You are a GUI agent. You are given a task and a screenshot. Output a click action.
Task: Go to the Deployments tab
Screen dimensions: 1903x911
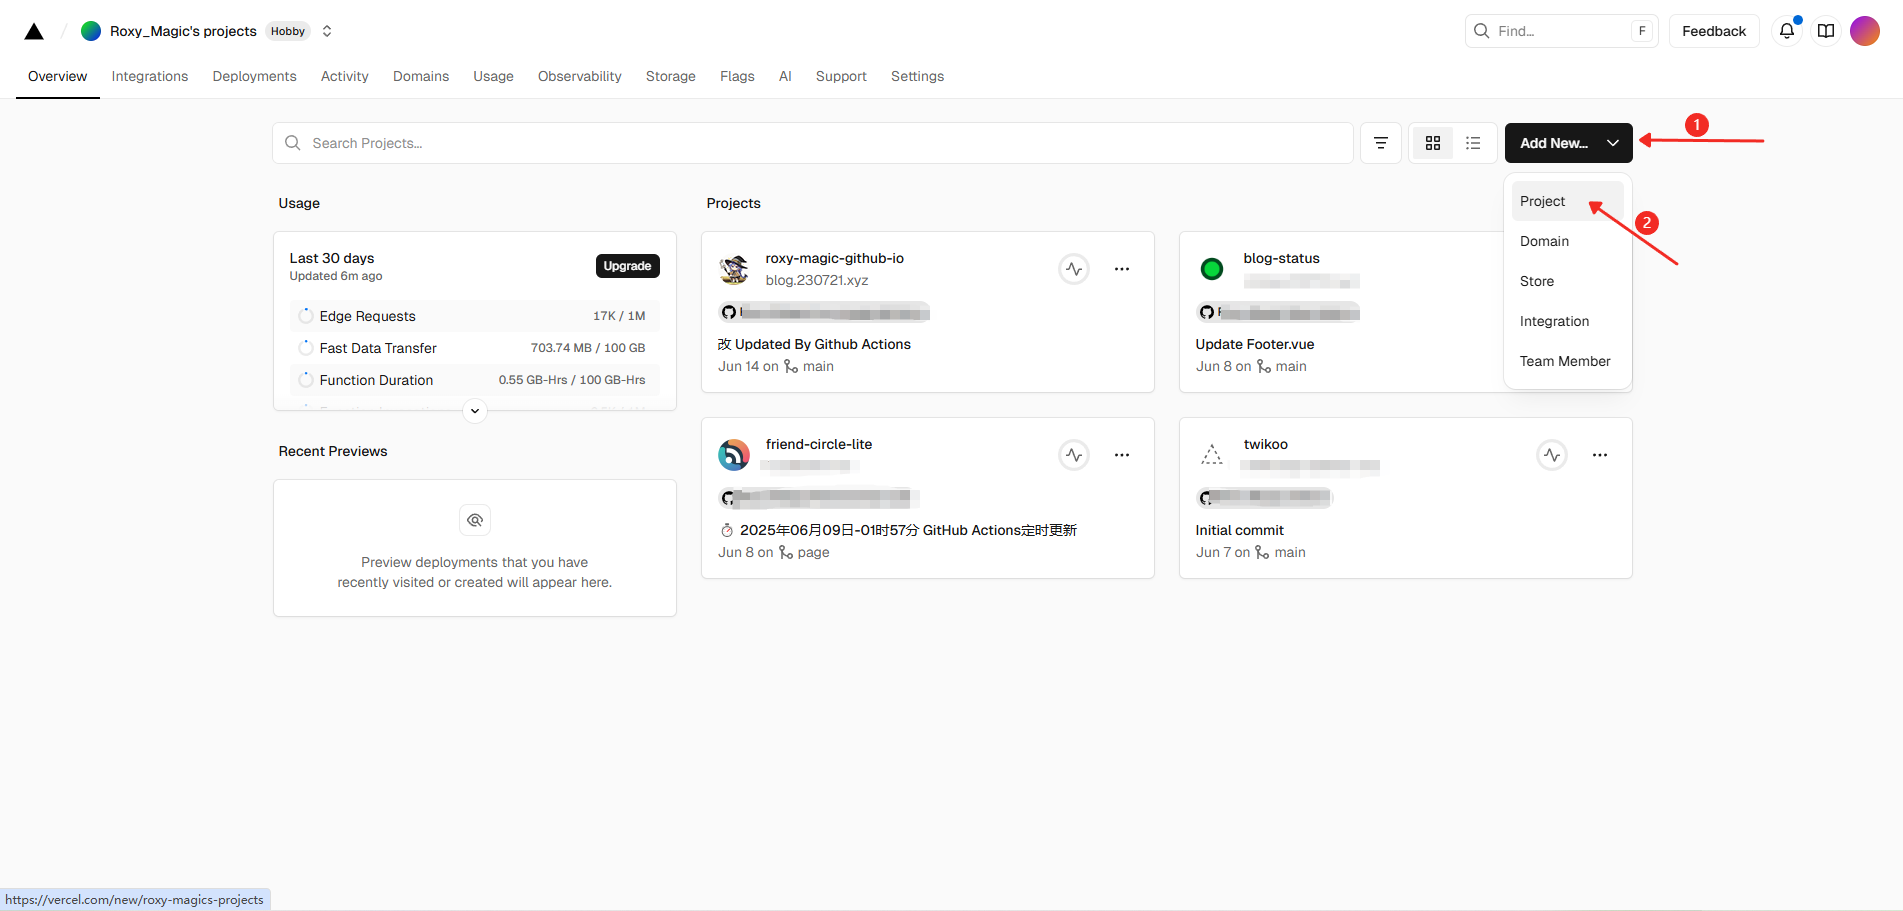[254, 76]
